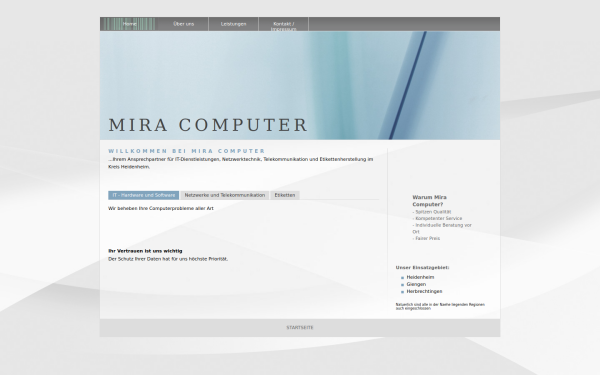Click the Spitzen Qualität line

click(432, 212)
